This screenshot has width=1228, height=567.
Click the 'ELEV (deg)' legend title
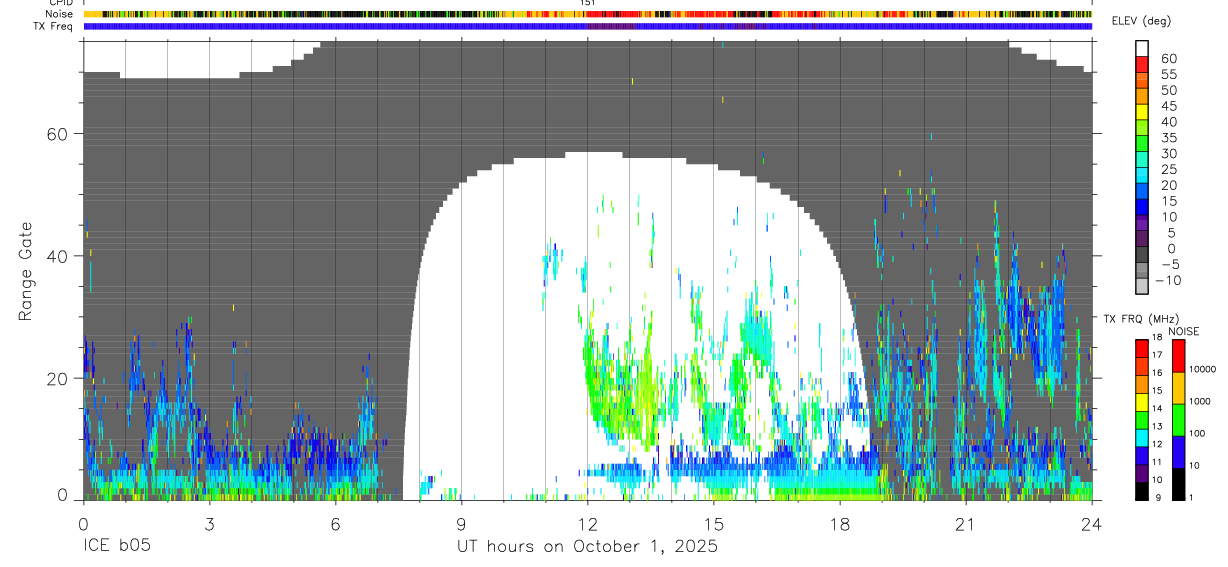[1141, 20]
